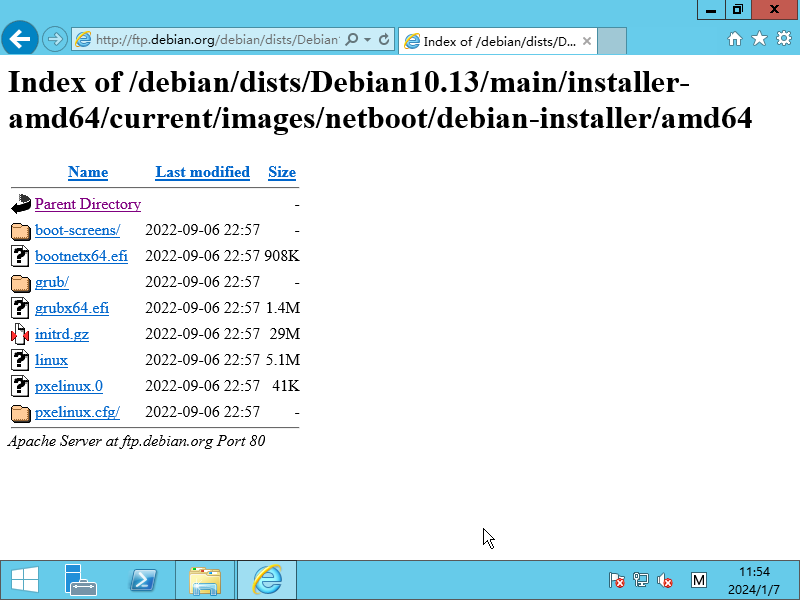Screen dimensions: 800x600
Task: Click the 'Apache Server at ftp.debian.org Port 80' footer
Action: [x=137, y=441]
